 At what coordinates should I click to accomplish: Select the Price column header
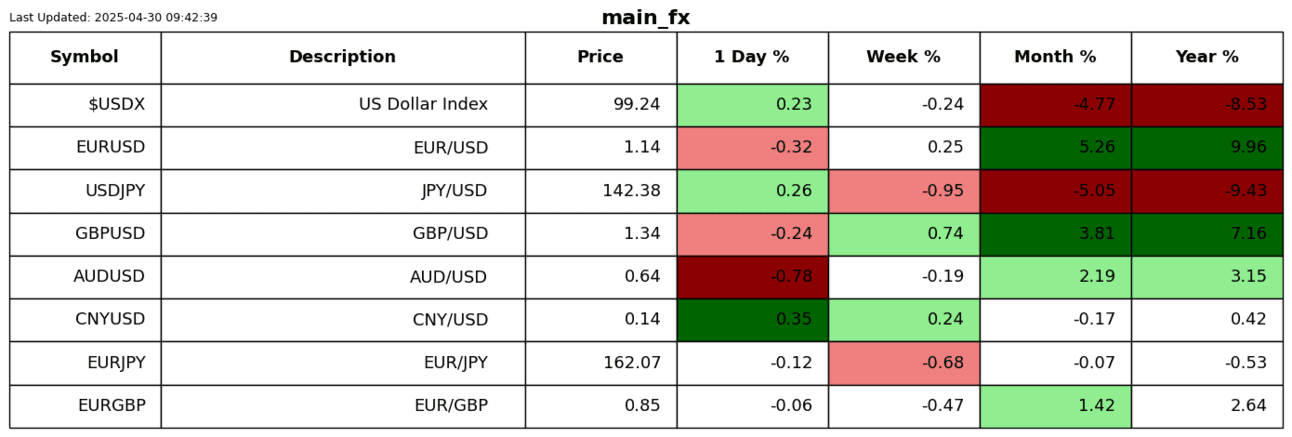[x=600, y=57]
